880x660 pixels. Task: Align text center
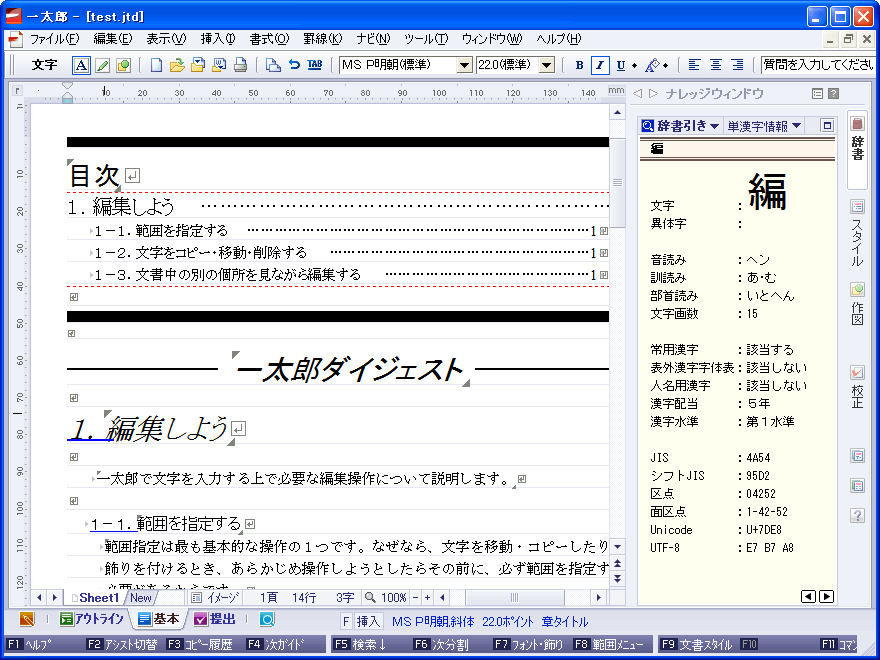click(716, 65)
